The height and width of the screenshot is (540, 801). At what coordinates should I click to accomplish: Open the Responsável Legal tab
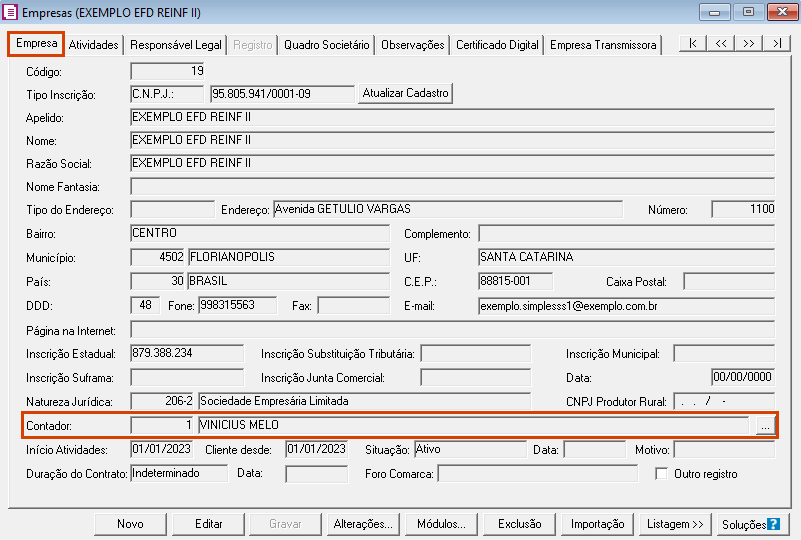pos(176,45)
